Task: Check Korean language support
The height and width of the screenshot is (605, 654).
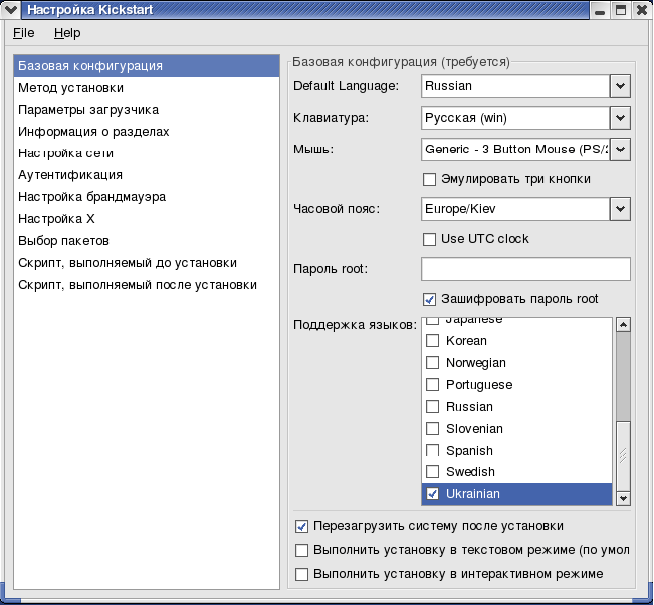Action: [433, 341]
